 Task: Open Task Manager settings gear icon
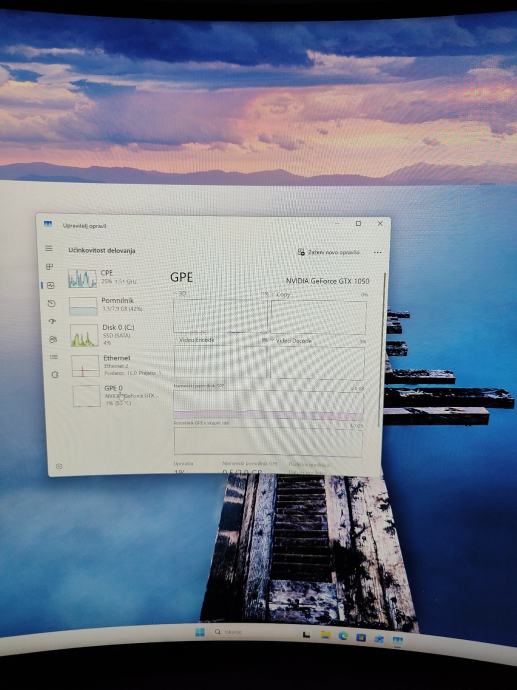pyautogui.click(x=59, y=466)
